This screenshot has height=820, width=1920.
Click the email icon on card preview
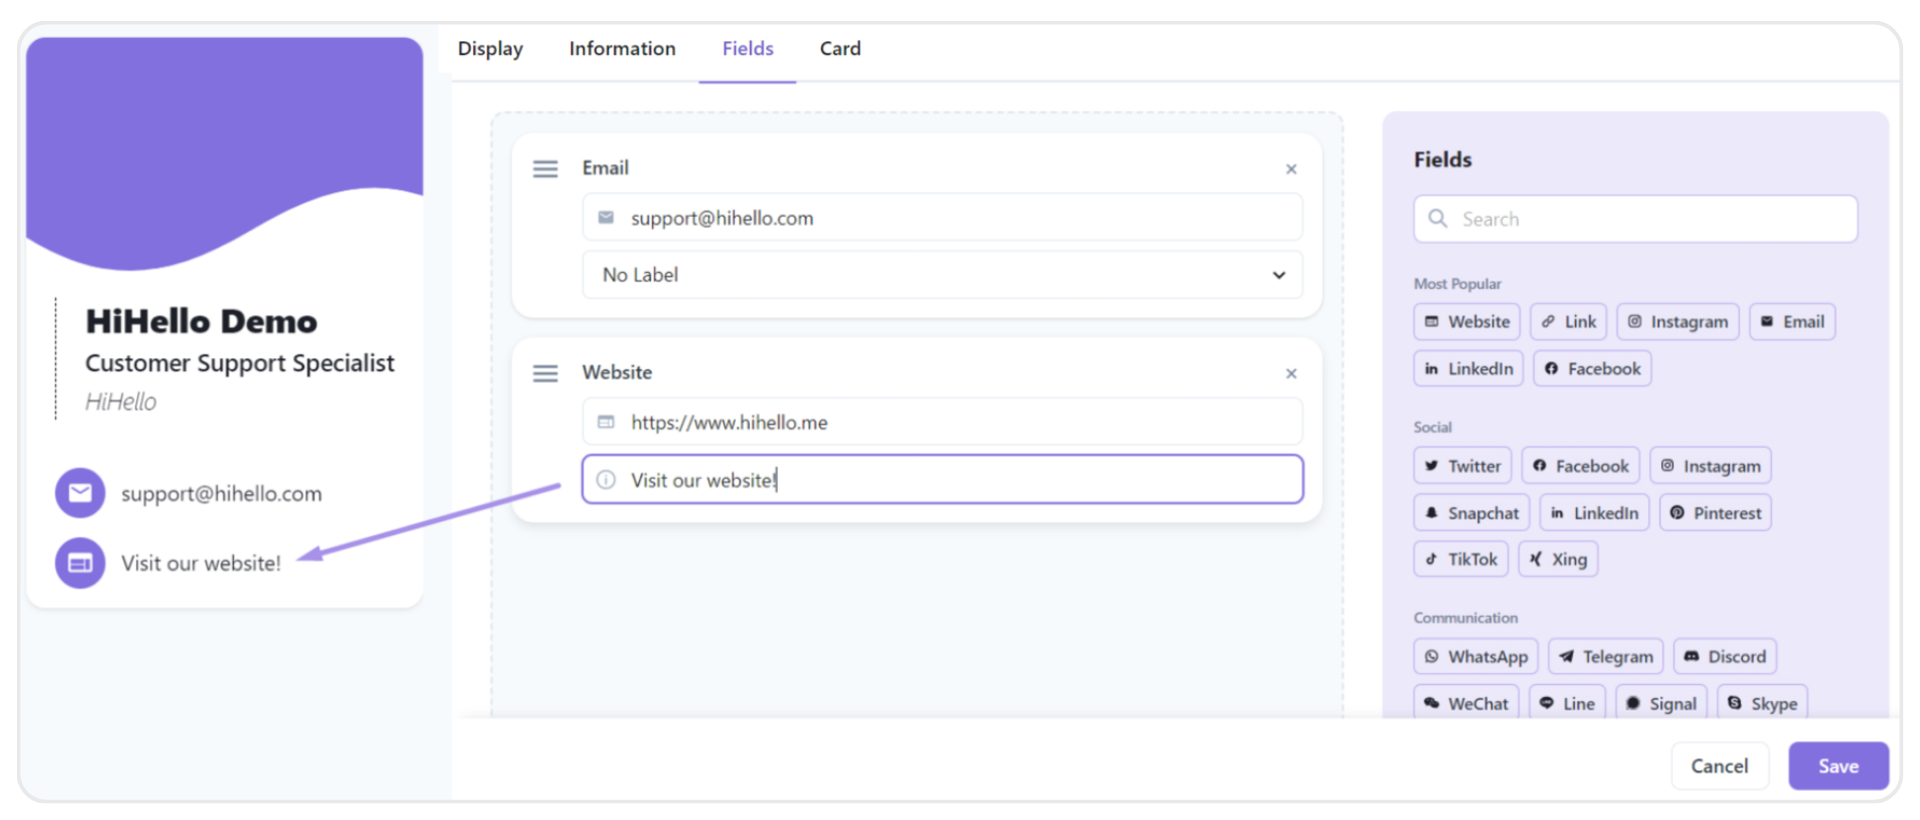click(x=80, y=493)
